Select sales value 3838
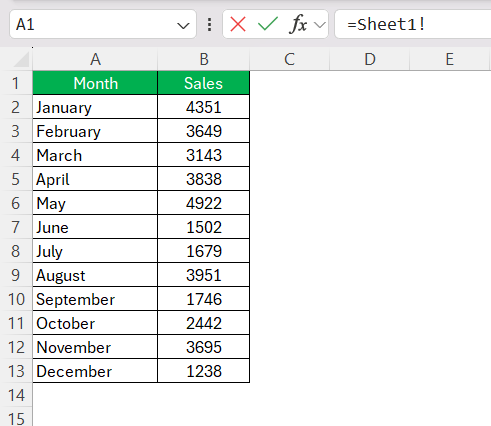 tap(204, 179)
